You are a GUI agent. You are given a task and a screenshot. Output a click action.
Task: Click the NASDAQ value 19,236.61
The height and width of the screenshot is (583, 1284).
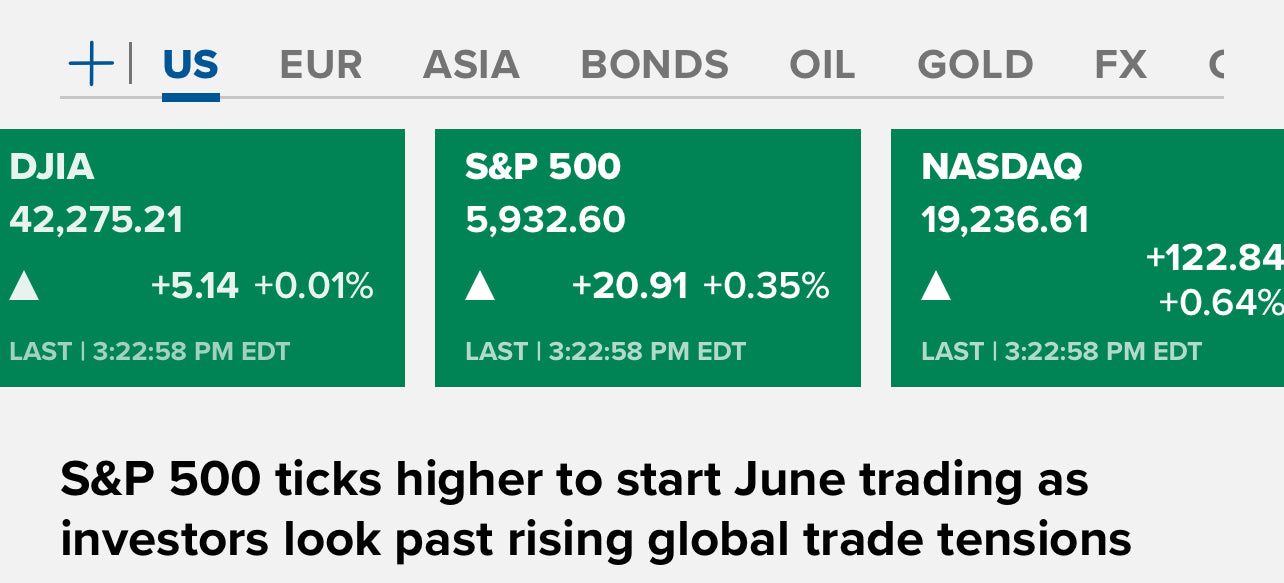1005,220
